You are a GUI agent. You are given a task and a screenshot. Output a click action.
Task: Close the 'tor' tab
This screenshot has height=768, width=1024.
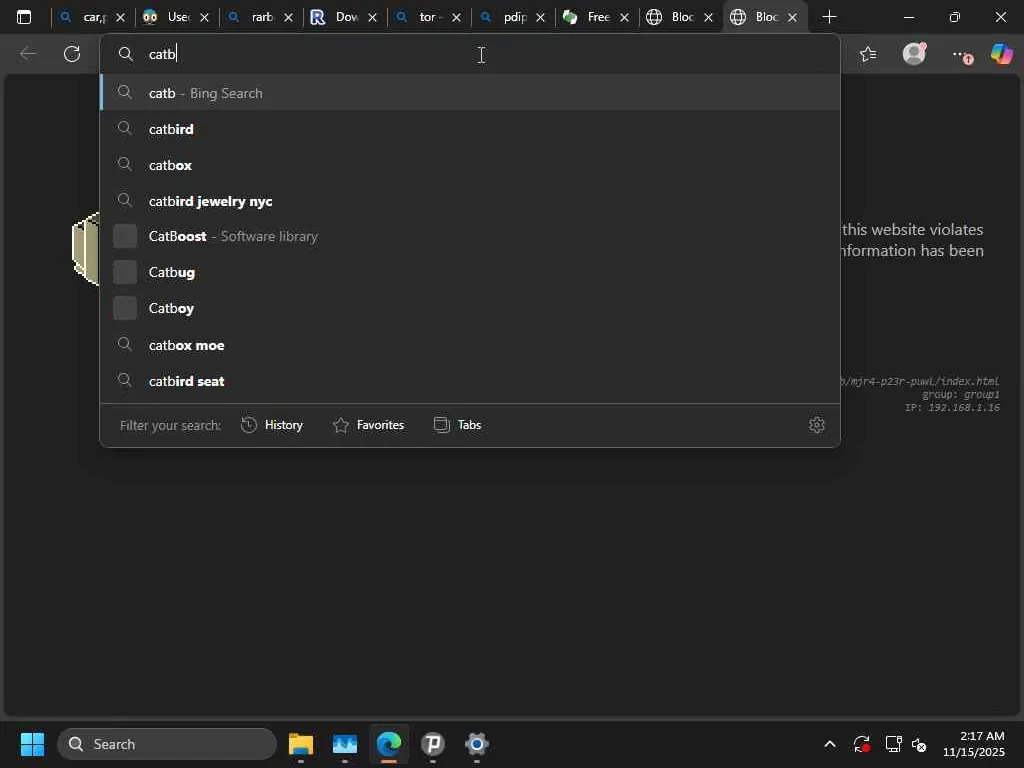[456, 18]
